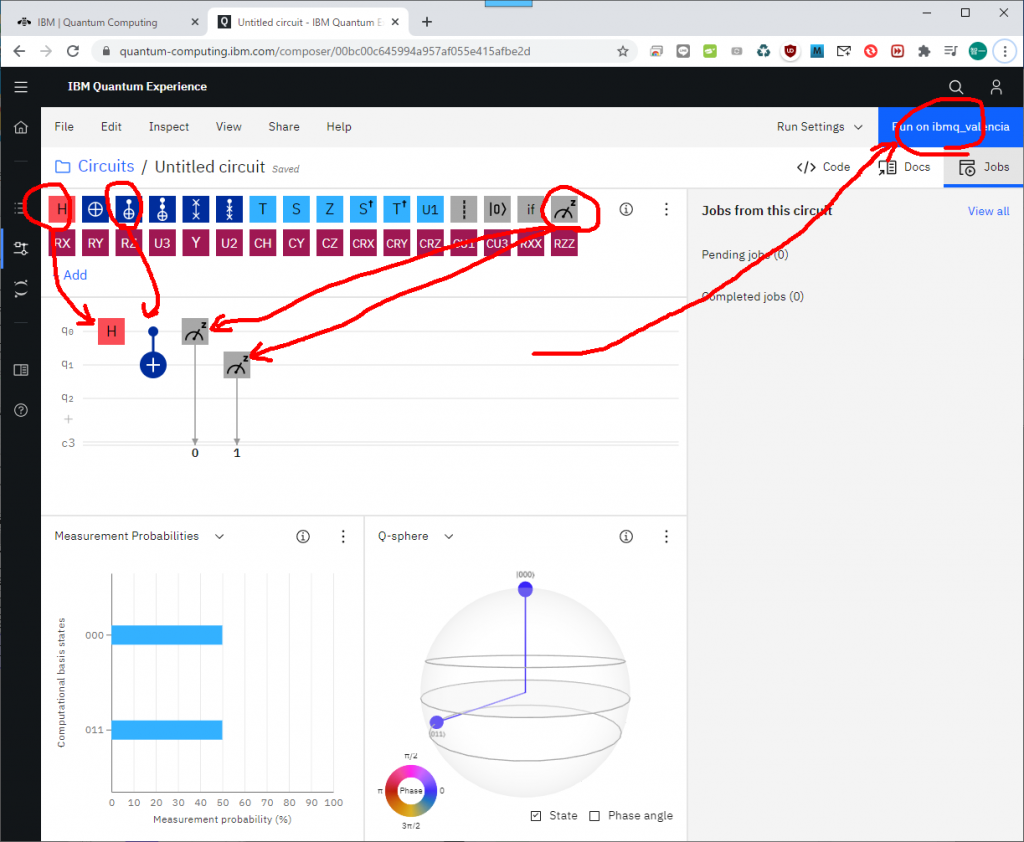This screenshot has height=842, width=1024.
Task: Select the U3 gate tile
Action: click(163, 242)
